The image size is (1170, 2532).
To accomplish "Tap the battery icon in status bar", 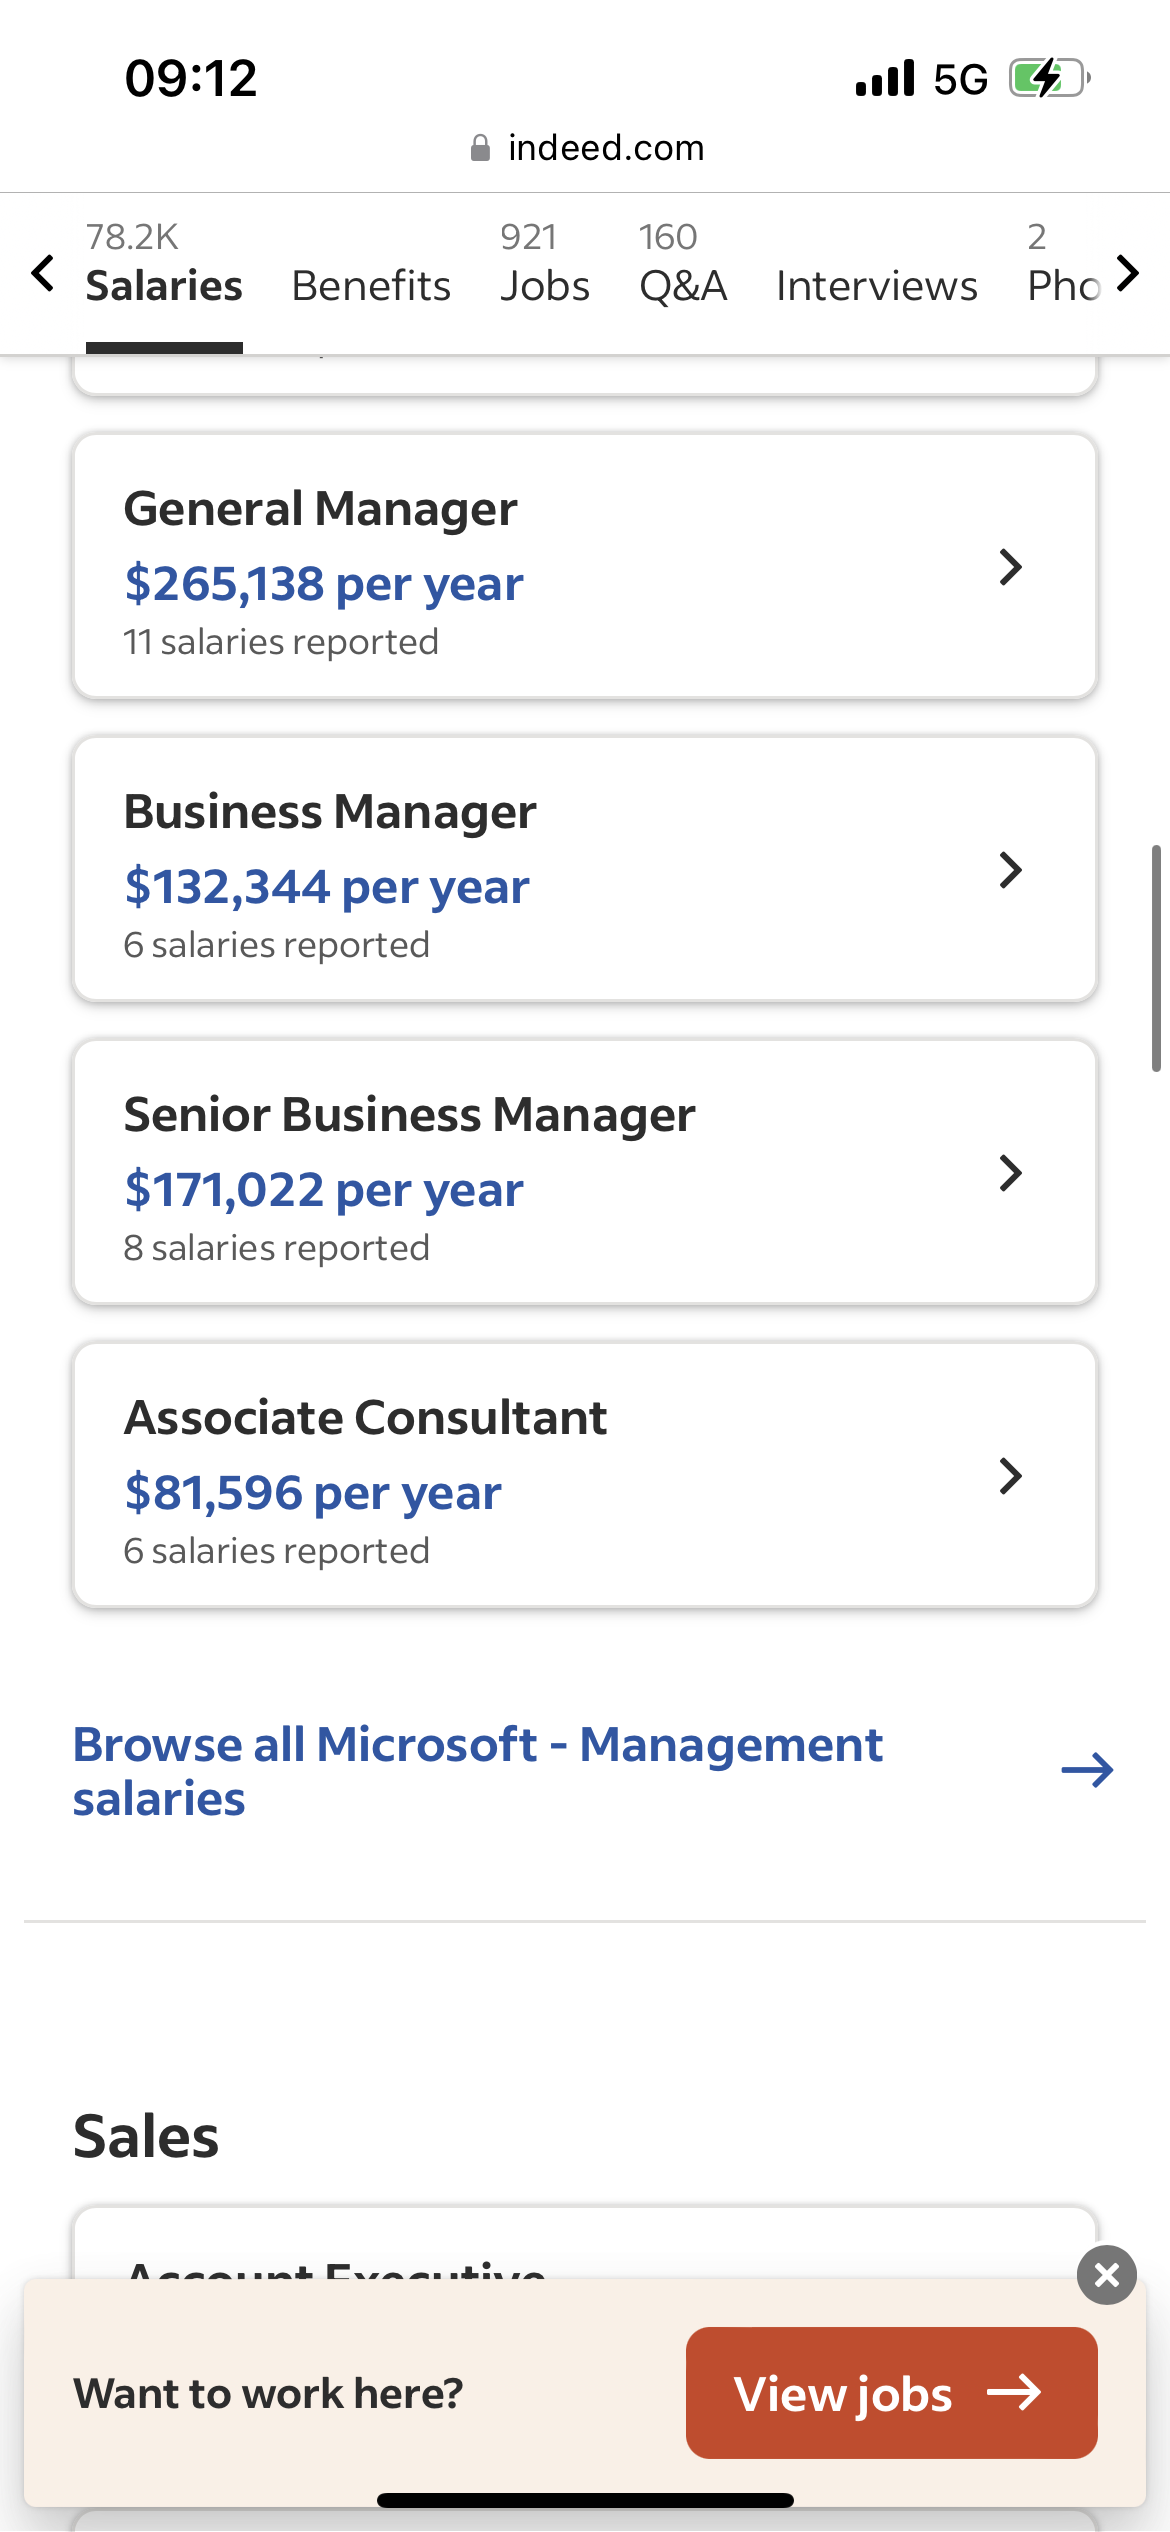I will click(1049, 78).
